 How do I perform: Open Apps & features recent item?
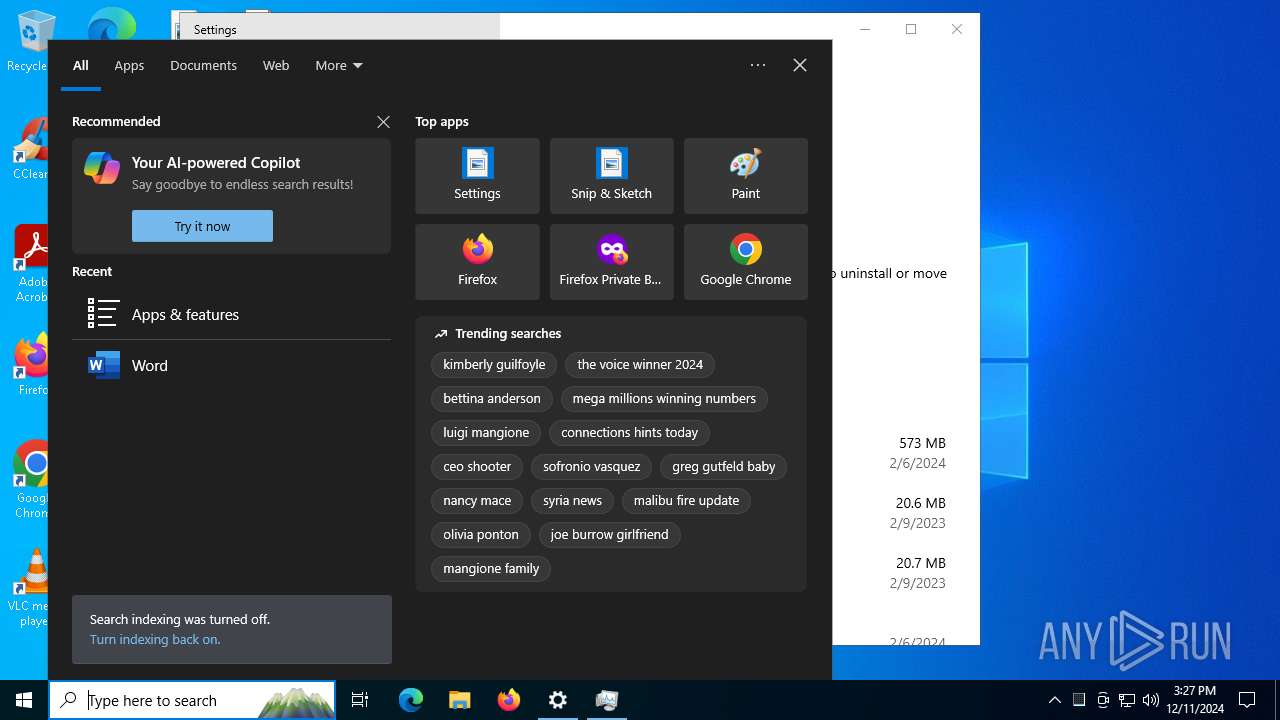pyautogui.click(x=231, y=314)
